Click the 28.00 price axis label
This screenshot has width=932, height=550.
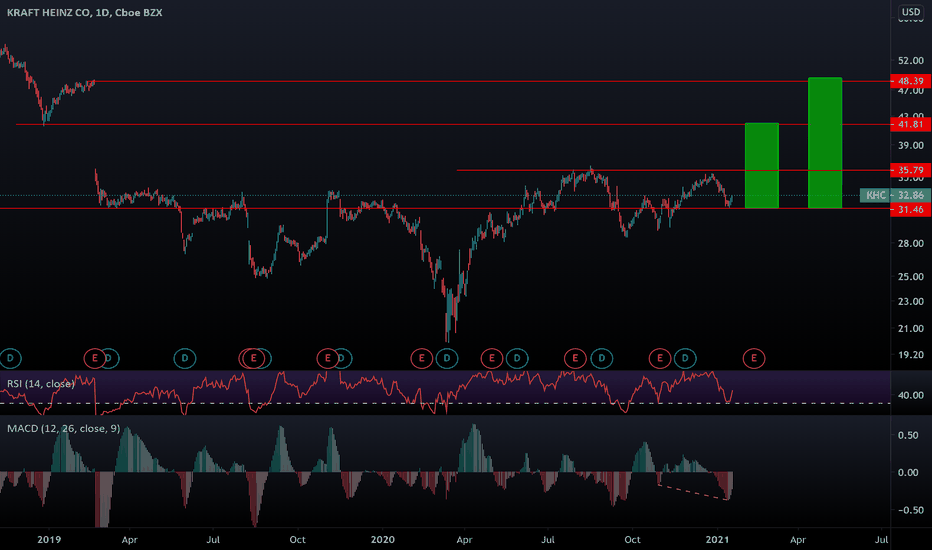point(911,243)
